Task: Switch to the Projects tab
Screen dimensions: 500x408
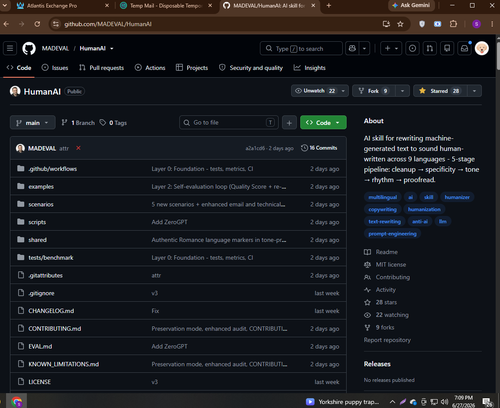Action: coord(192,68)
